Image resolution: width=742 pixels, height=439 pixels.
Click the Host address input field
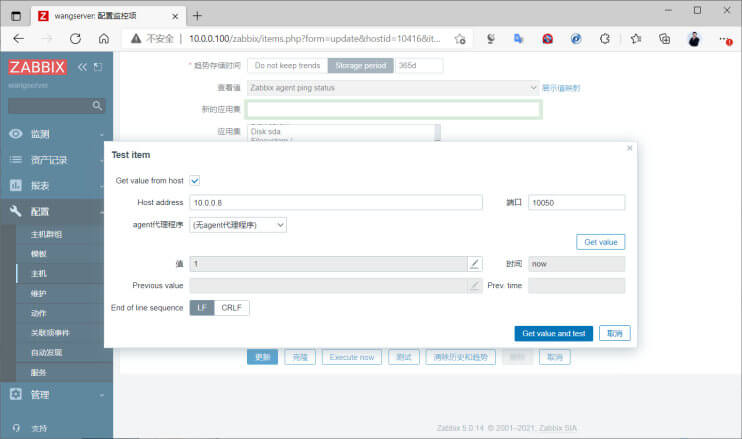tap(336, 202)
